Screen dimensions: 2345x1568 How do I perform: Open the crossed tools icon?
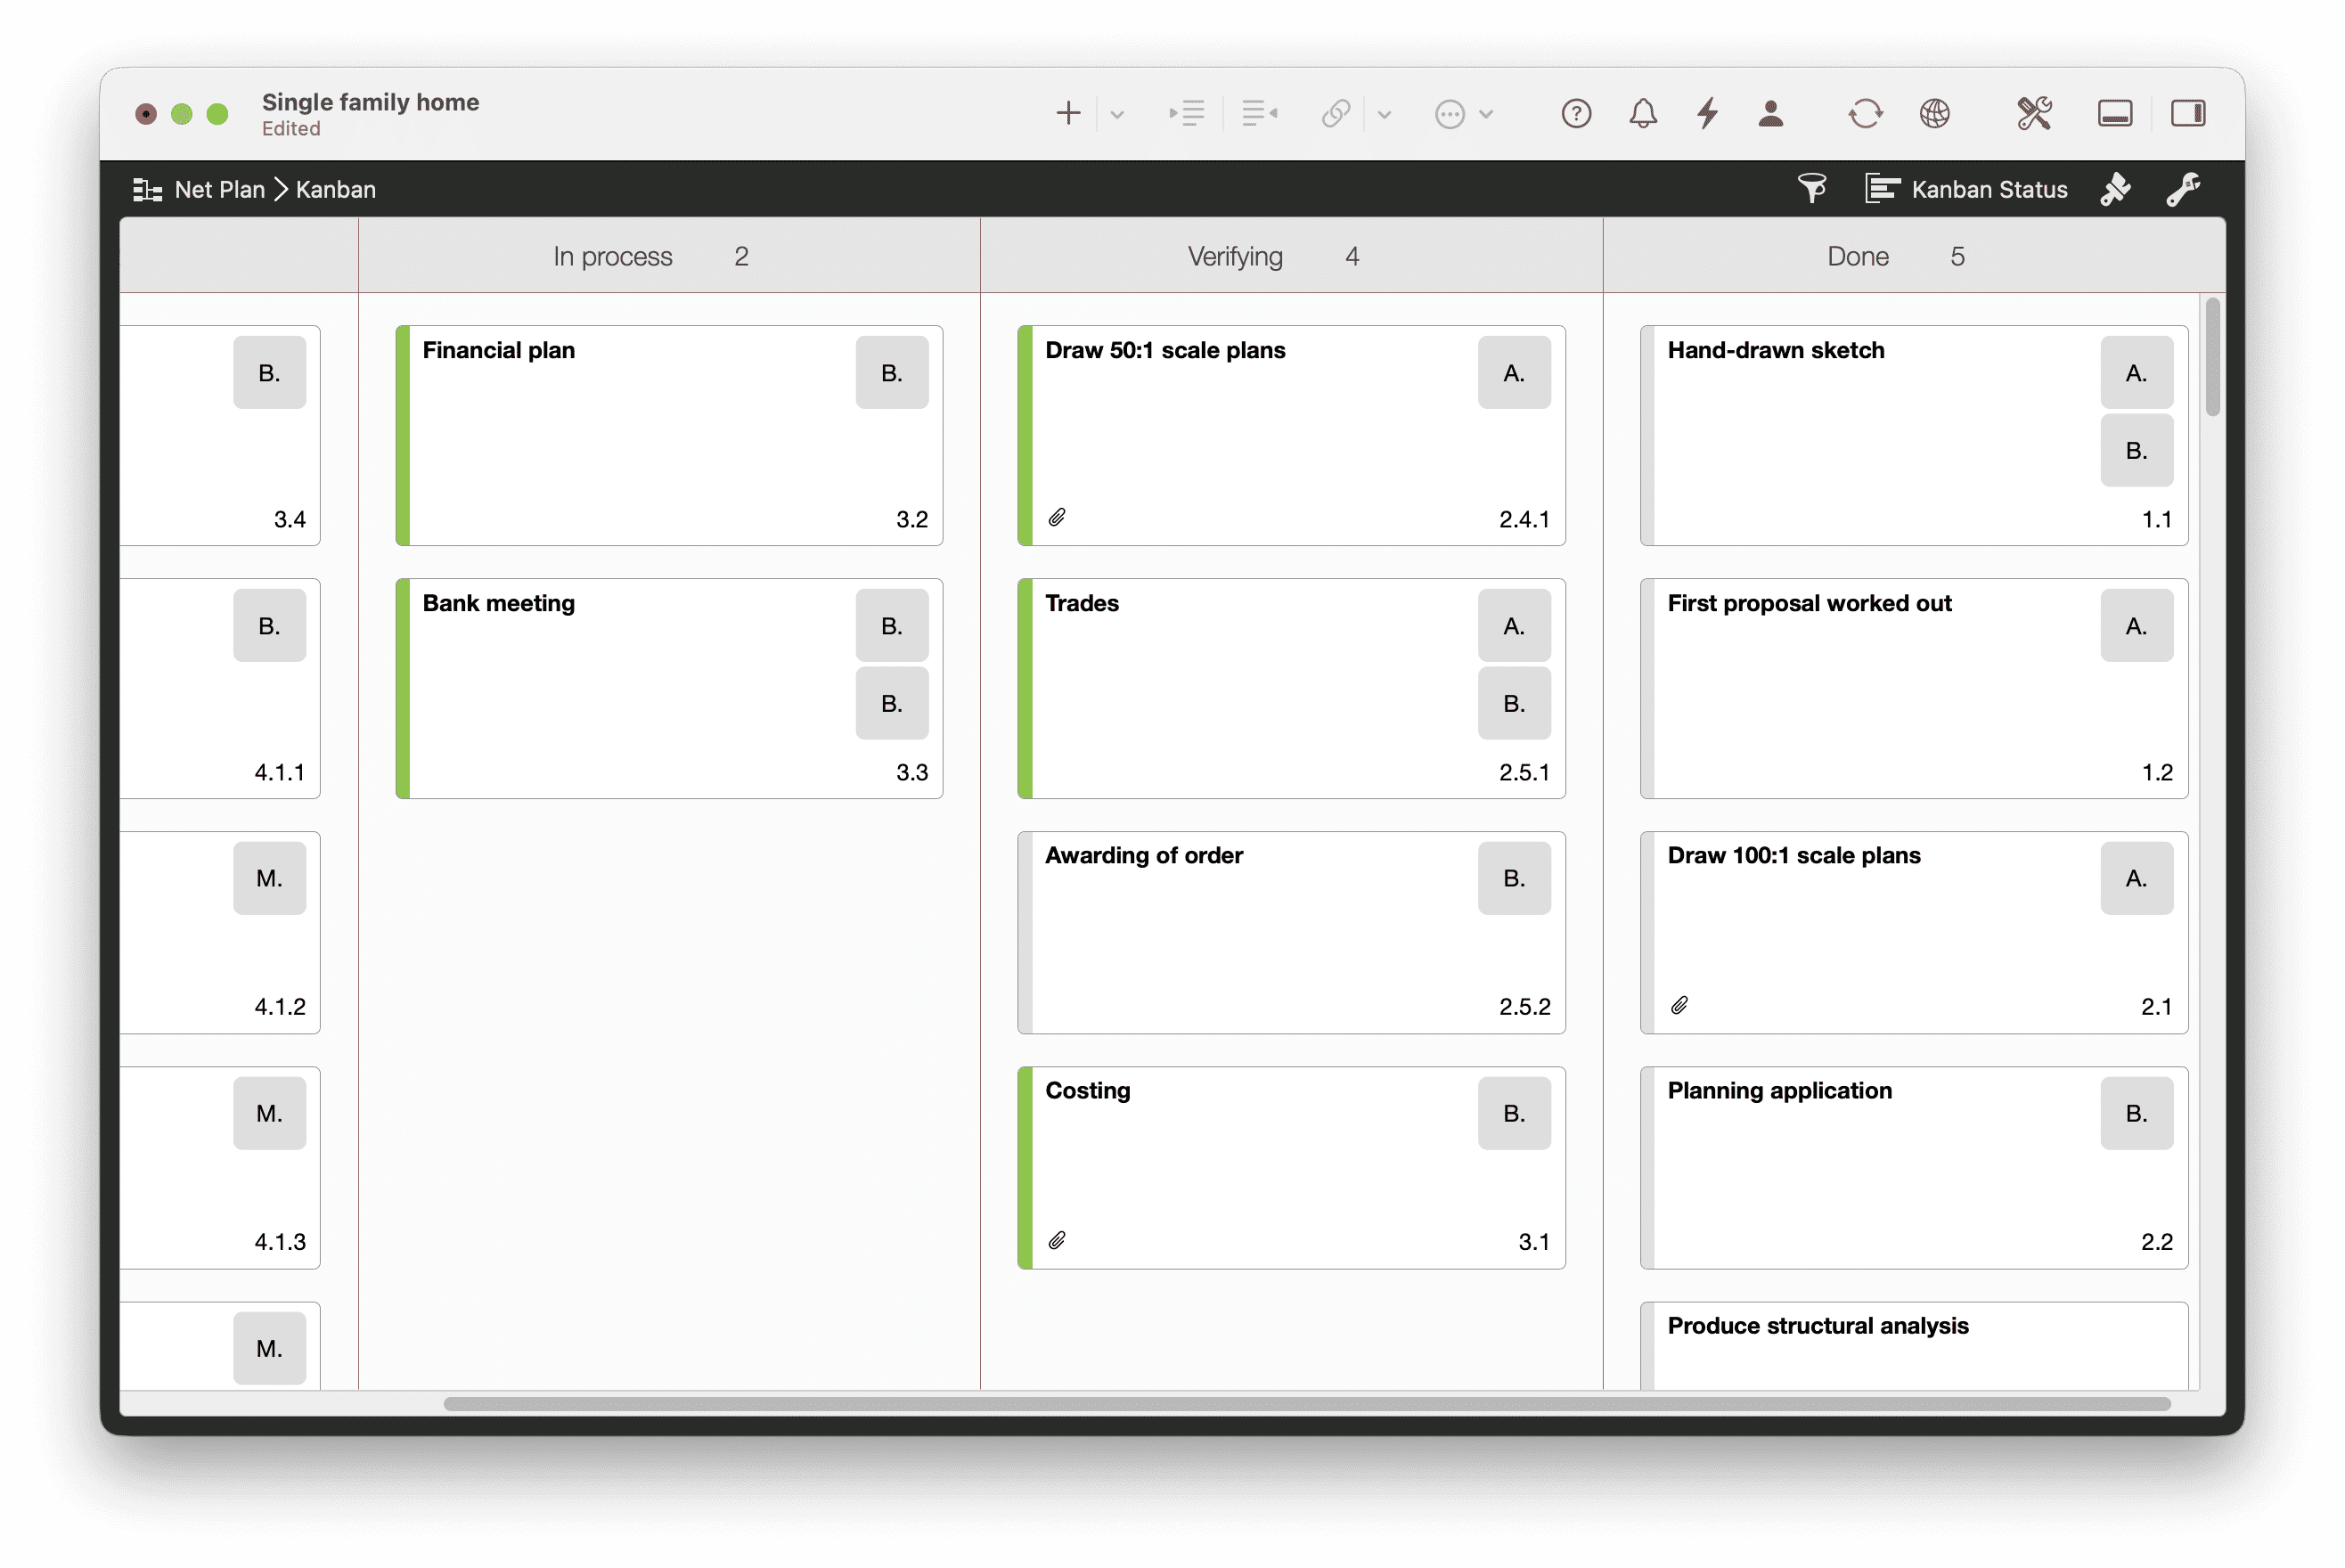2034,113
